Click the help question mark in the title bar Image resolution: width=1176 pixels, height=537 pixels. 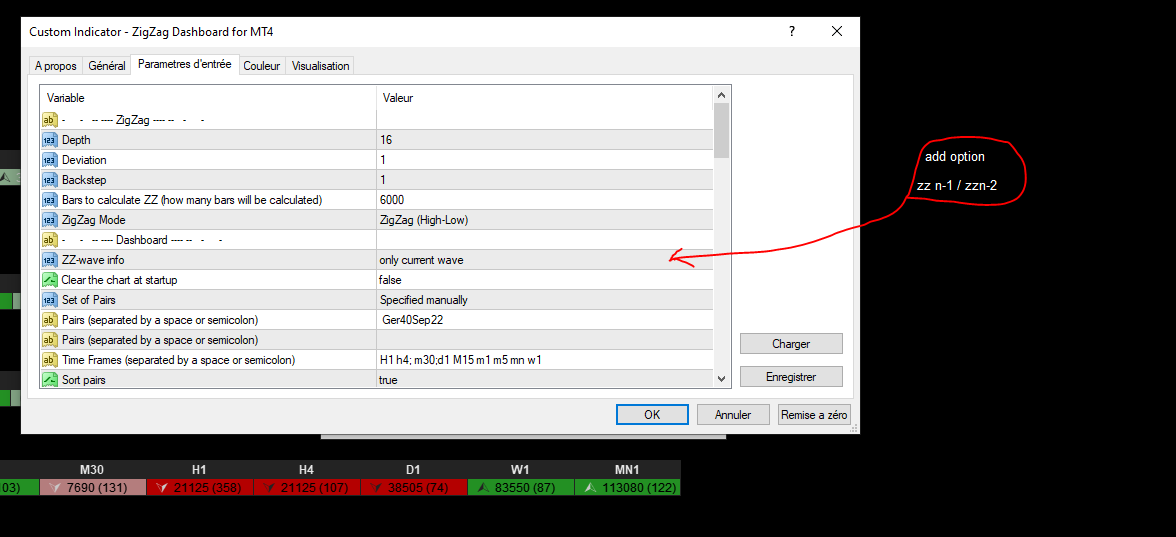pyautogui.click(x=791, y=32)
